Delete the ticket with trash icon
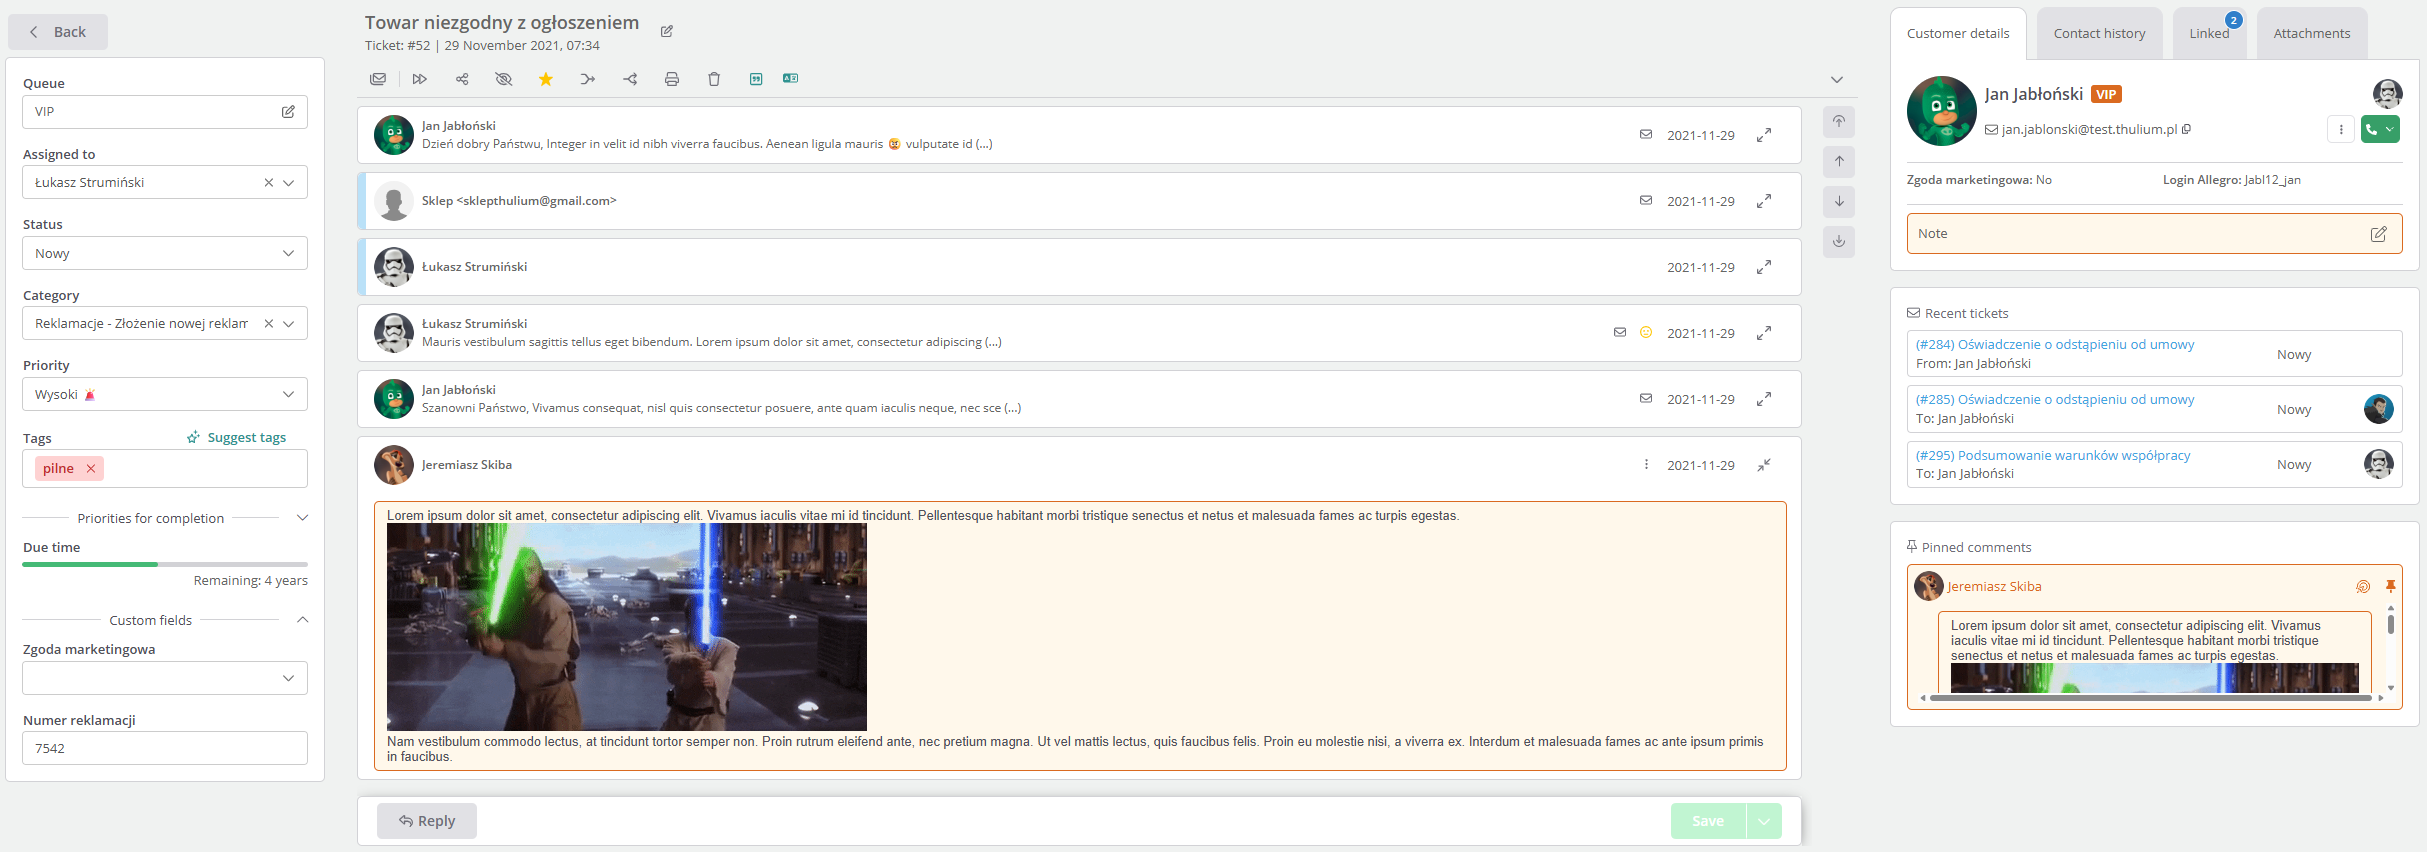This screenshot has height=852, width=2427. click(714, 79)
